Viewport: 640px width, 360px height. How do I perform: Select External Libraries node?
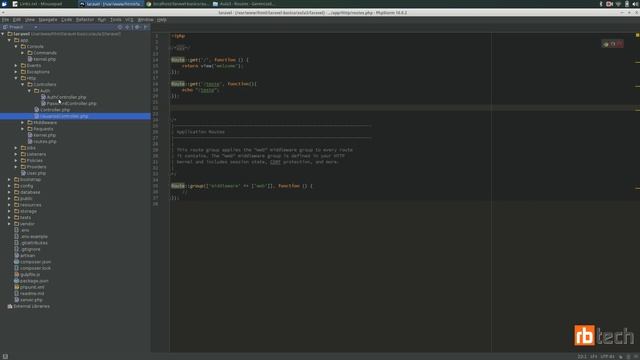coord(28,306)
